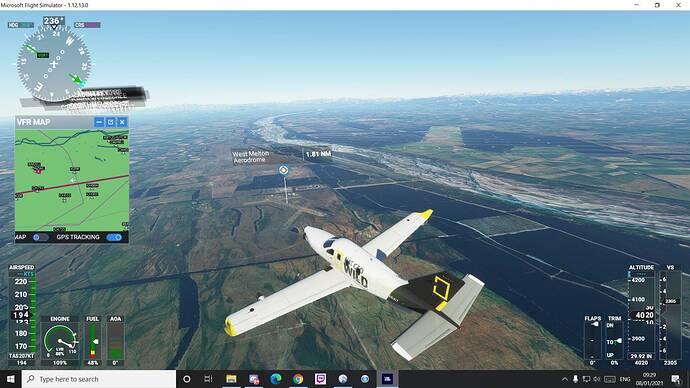Close the VFR MAP panel
The image size is (690, 388).
point(122,122)
